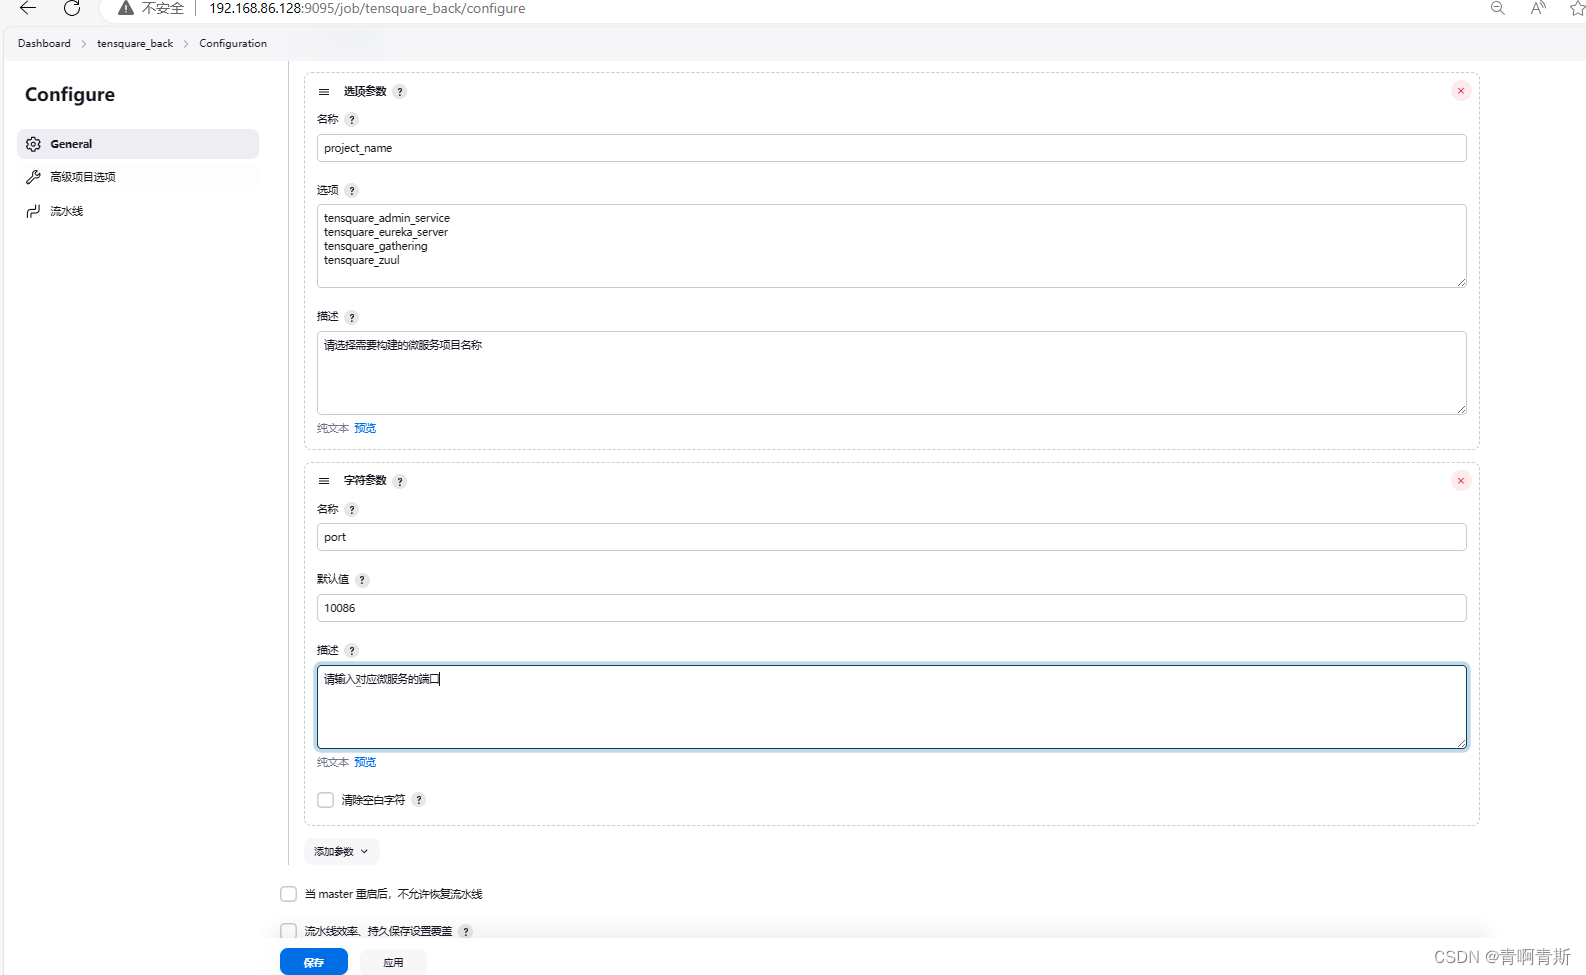
Task: Click the choices textarea with tensquare services
Action: point(892,246)
